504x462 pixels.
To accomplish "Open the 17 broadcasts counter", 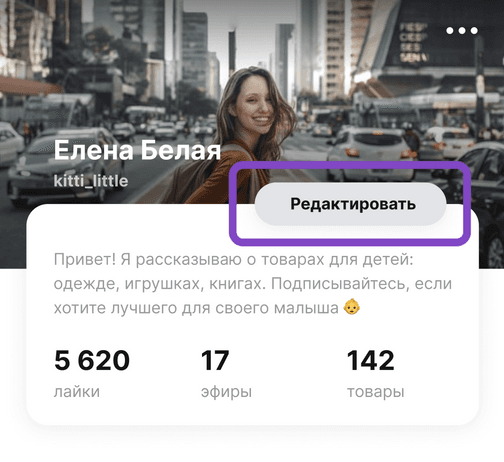I will 215,360.
